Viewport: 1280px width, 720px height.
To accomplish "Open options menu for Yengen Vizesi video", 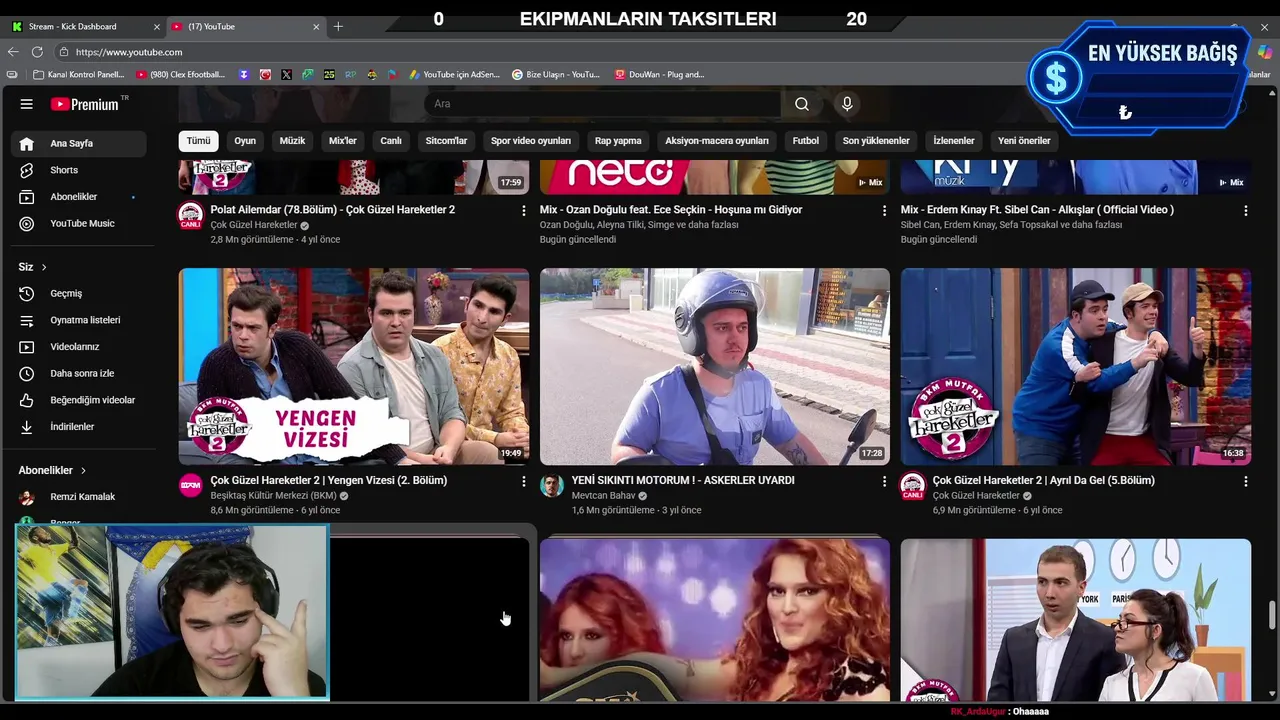I will (x=523, y=481).
